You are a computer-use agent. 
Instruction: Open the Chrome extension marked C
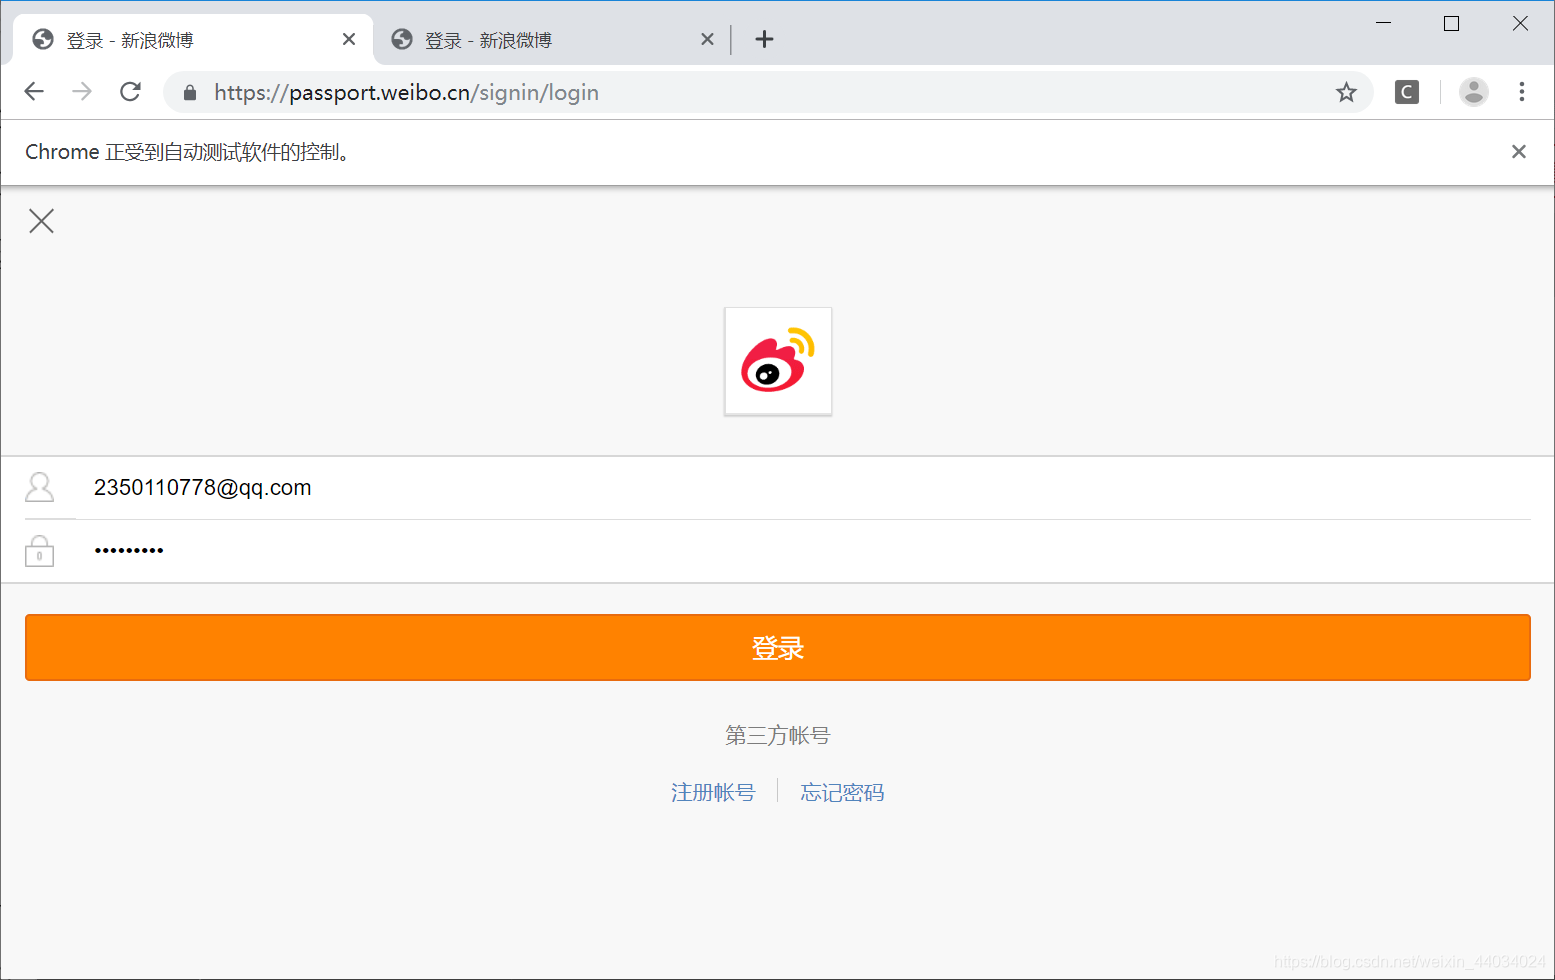[x=1406, y=91]
